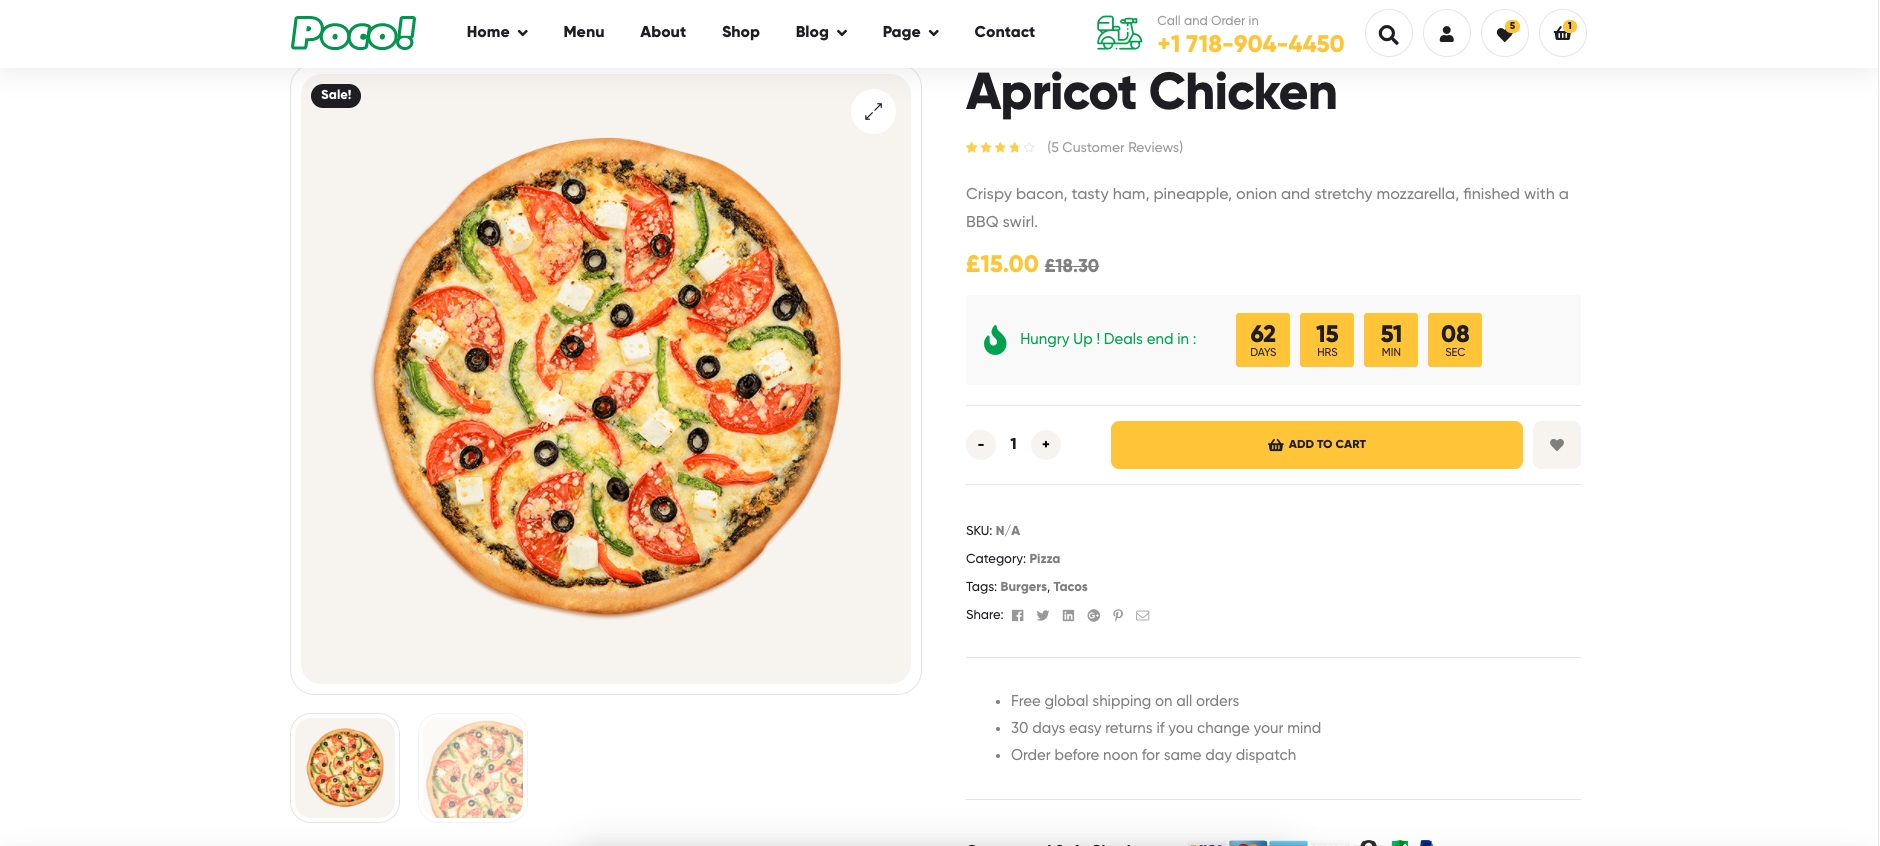Open the Contact page
The height and width of the screenshot is (846, 1880).
[1004, 32]
